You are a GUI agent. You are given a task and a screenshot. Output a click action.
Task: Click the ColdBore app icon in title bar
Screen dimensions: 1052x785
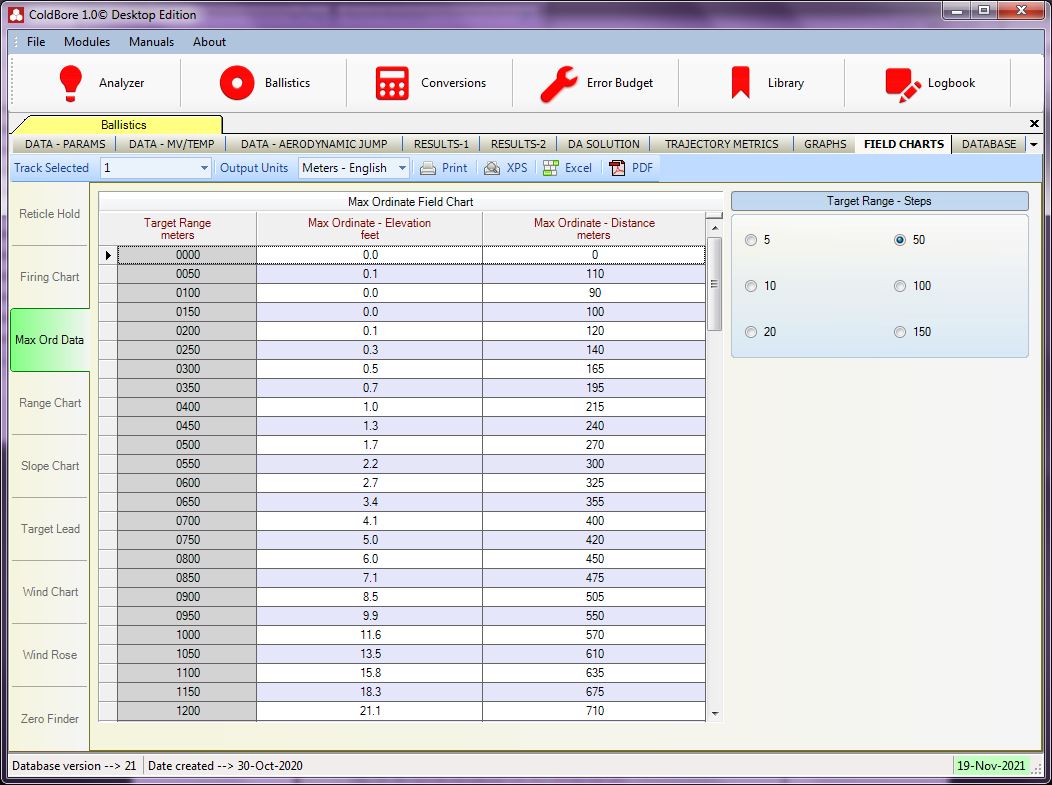[16, 14]
